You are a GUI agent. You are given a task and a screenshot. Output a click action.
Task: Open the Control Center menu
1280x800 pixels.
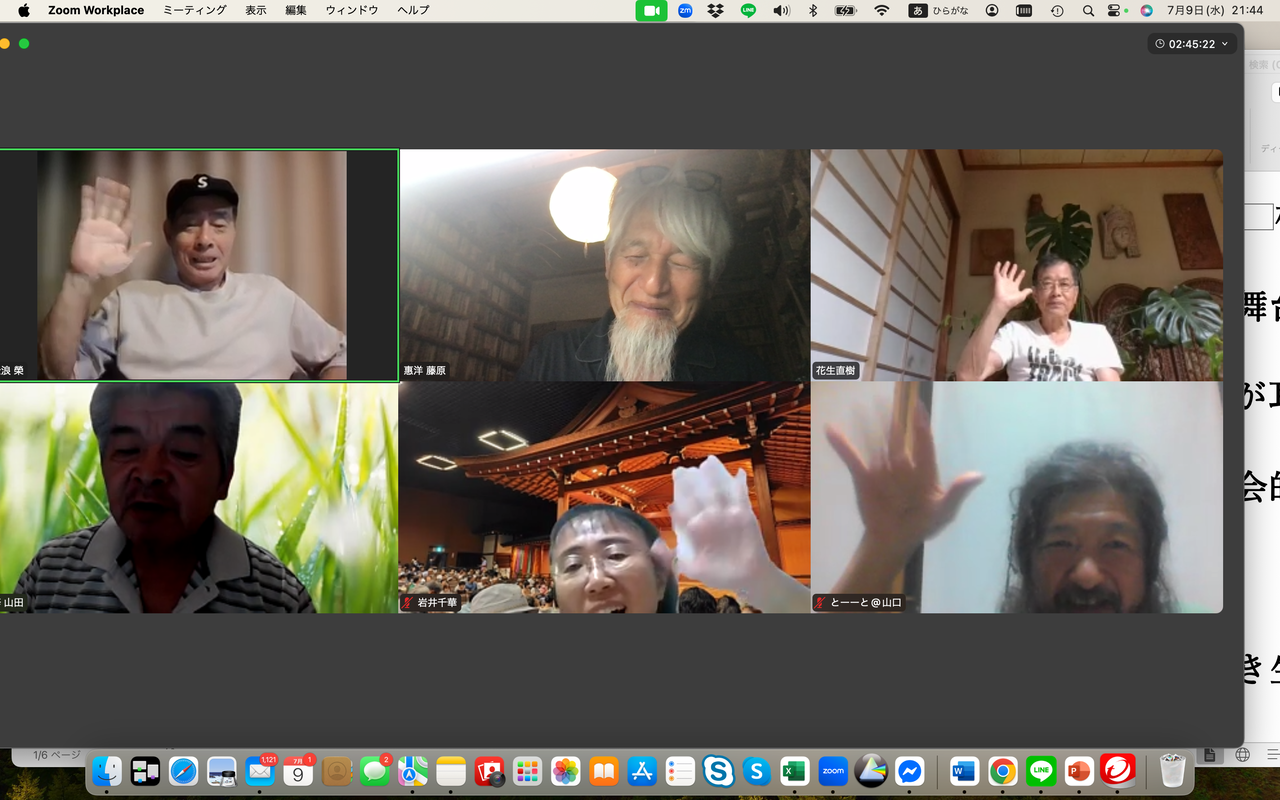pos(1117,10)
